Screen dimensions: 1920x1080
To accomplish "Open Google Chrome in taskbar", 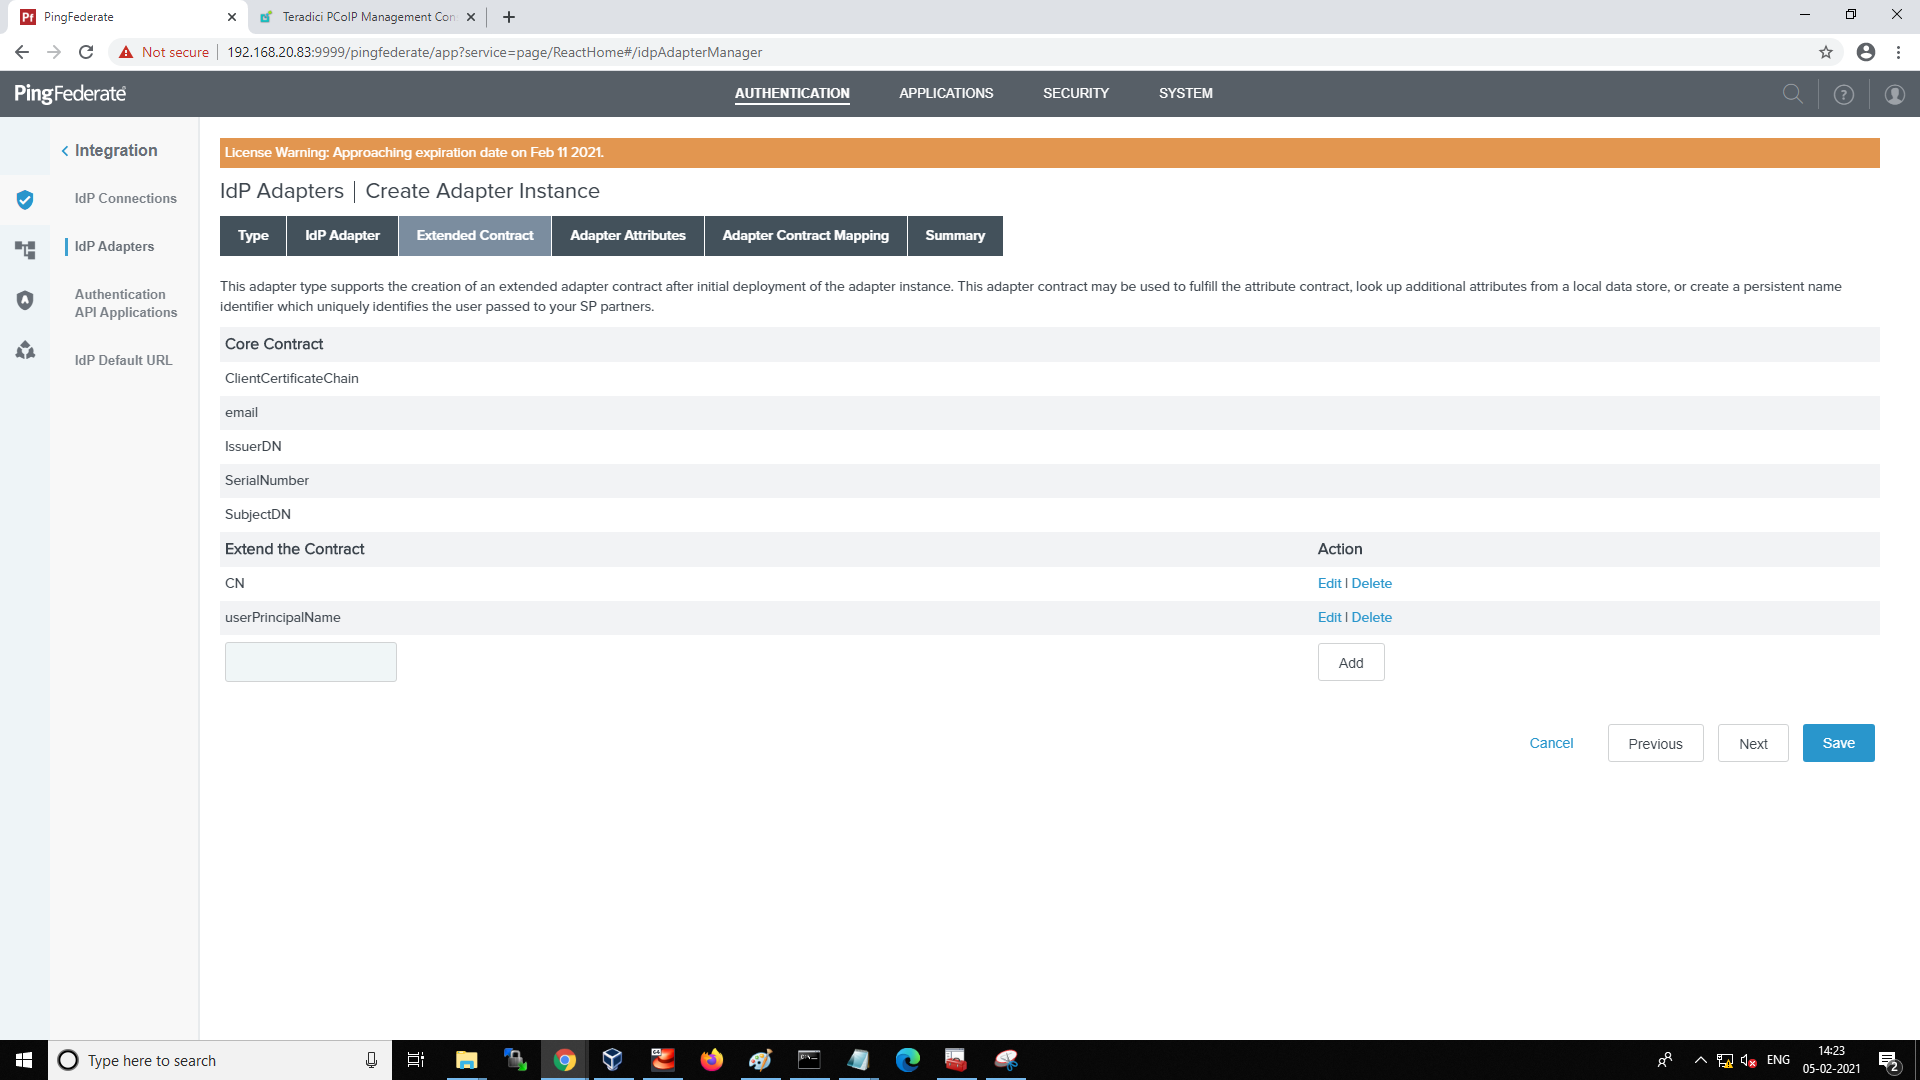I will [x=565, y=1060].
